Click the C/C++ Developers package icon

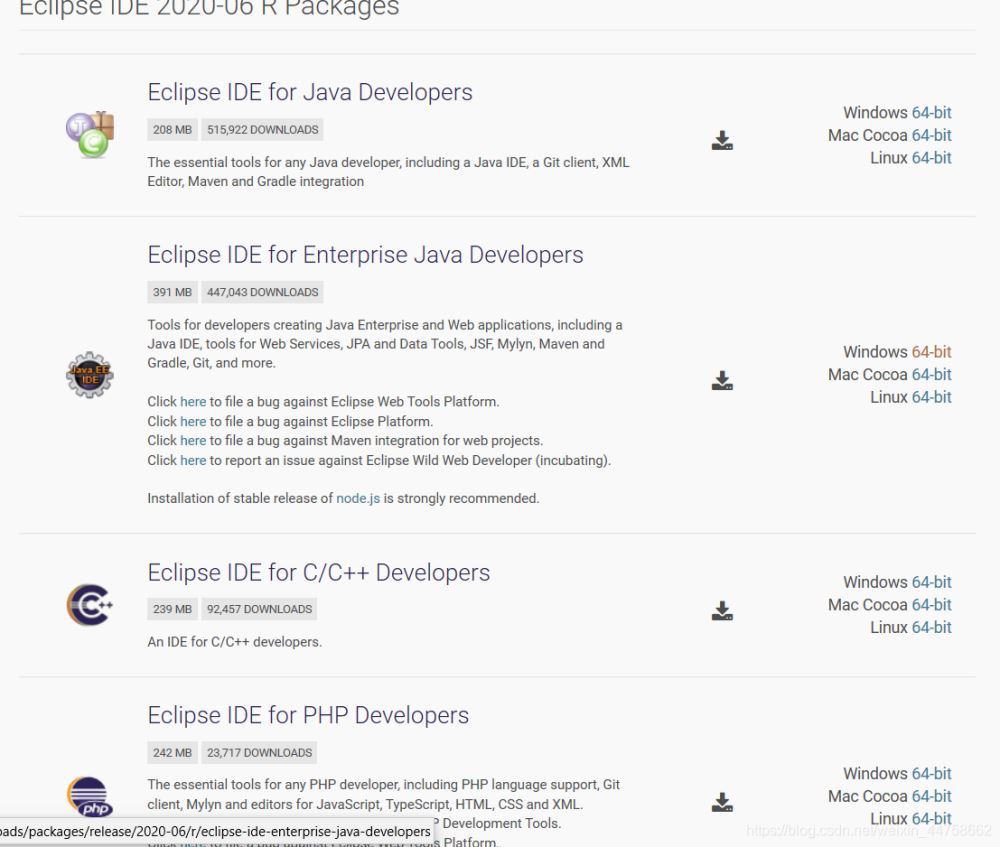[x=89, y=605]
